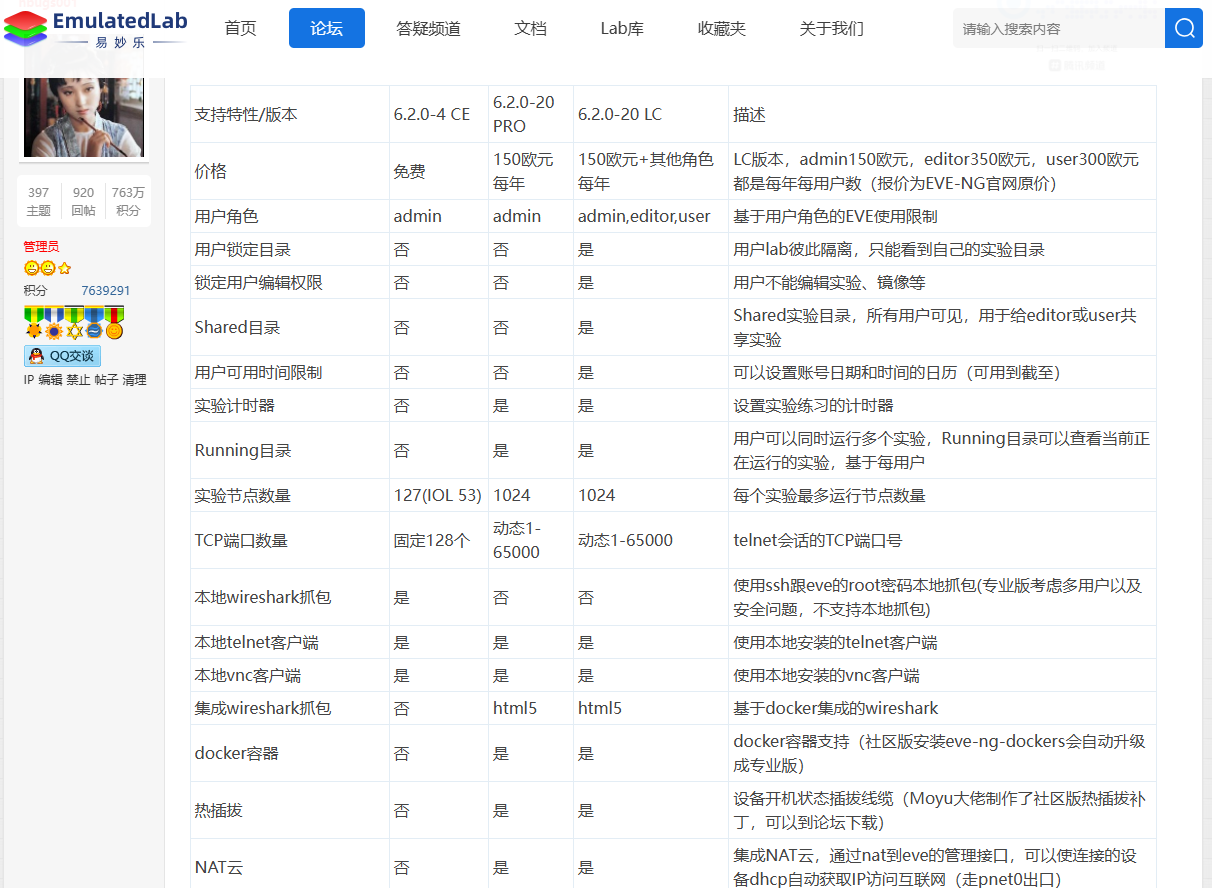Open the 答疑频道 channel
This screenshot has width=1212, height=888.
429,28
